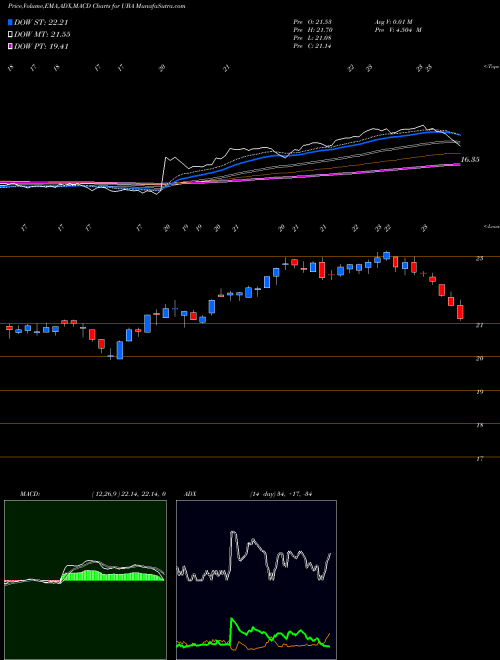Click the '<Tops' marker label
The image size is (500, 660).
[491, 67]
